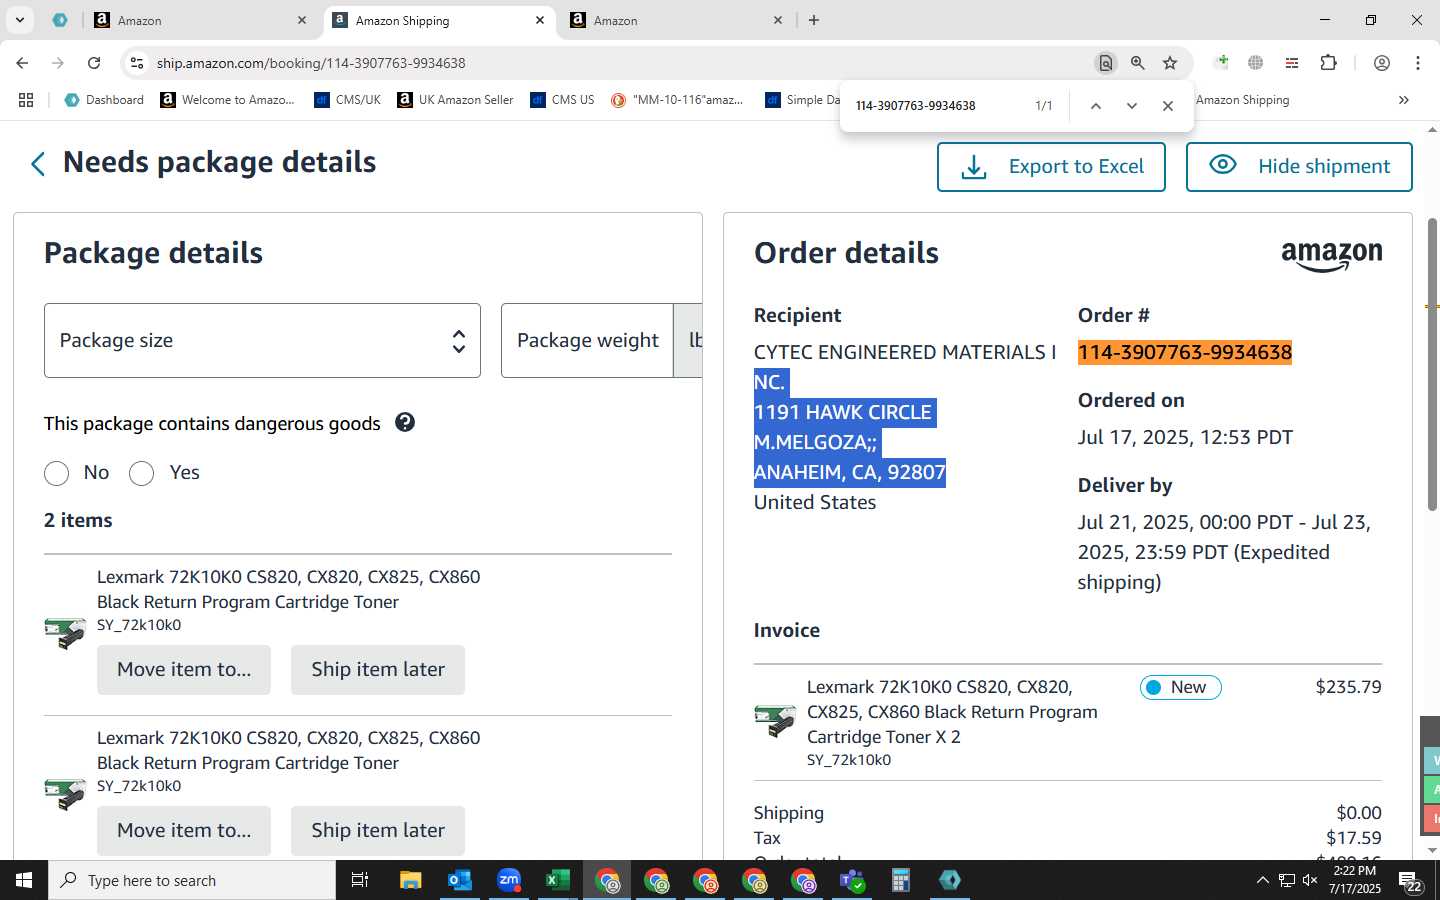This screenshot has height=900, width=1440.
Task: Open the Extensions puzzle icon
Action: tap(1328, 63)
